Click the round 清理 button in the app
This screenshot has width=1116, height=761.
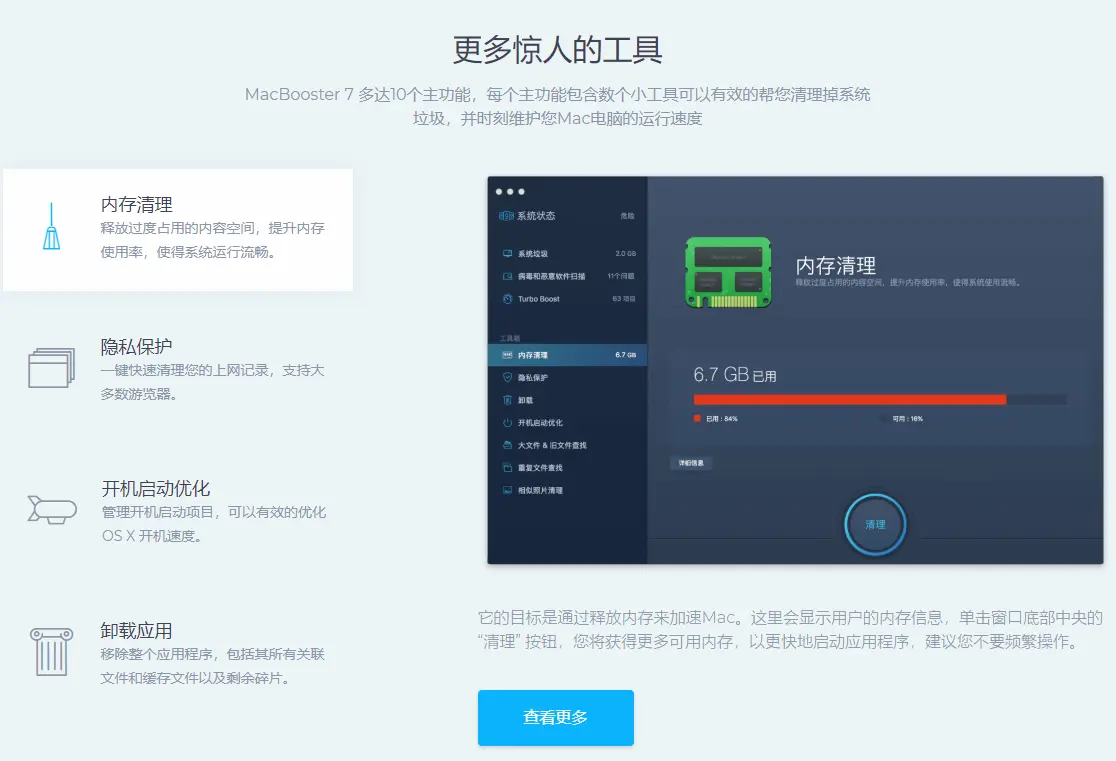pos(875,525)
